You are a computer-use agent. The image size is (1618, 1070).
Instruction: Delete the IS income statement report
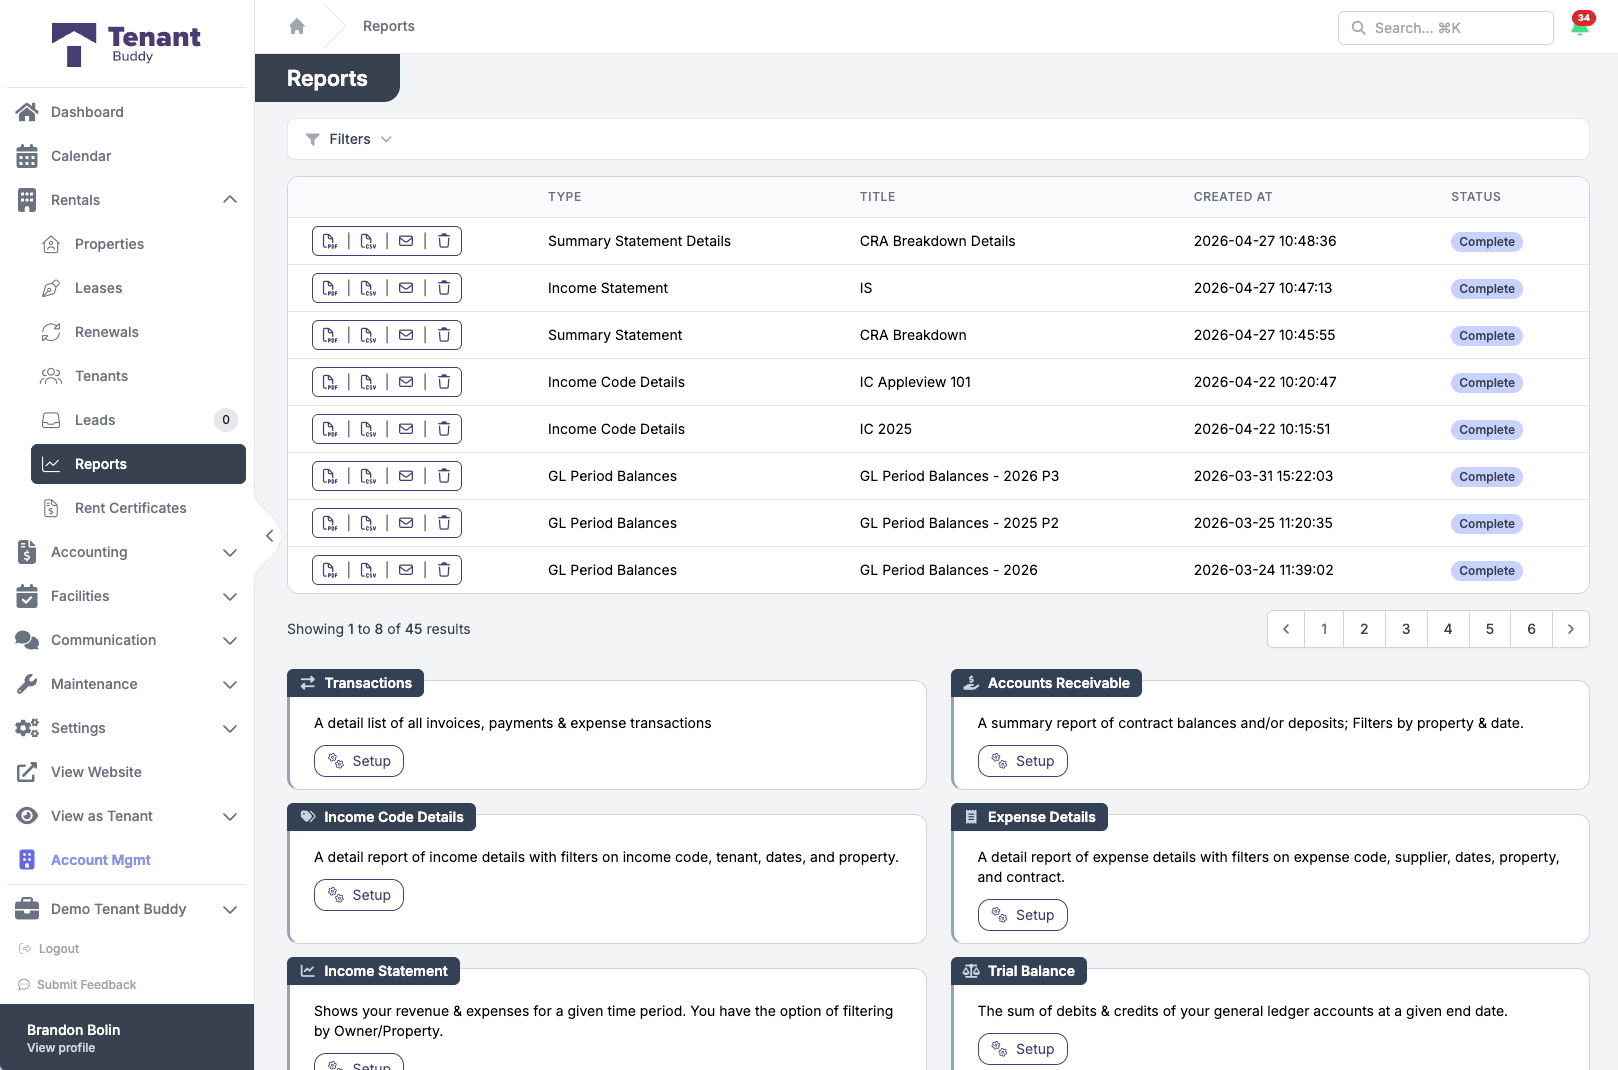(444, 288)
